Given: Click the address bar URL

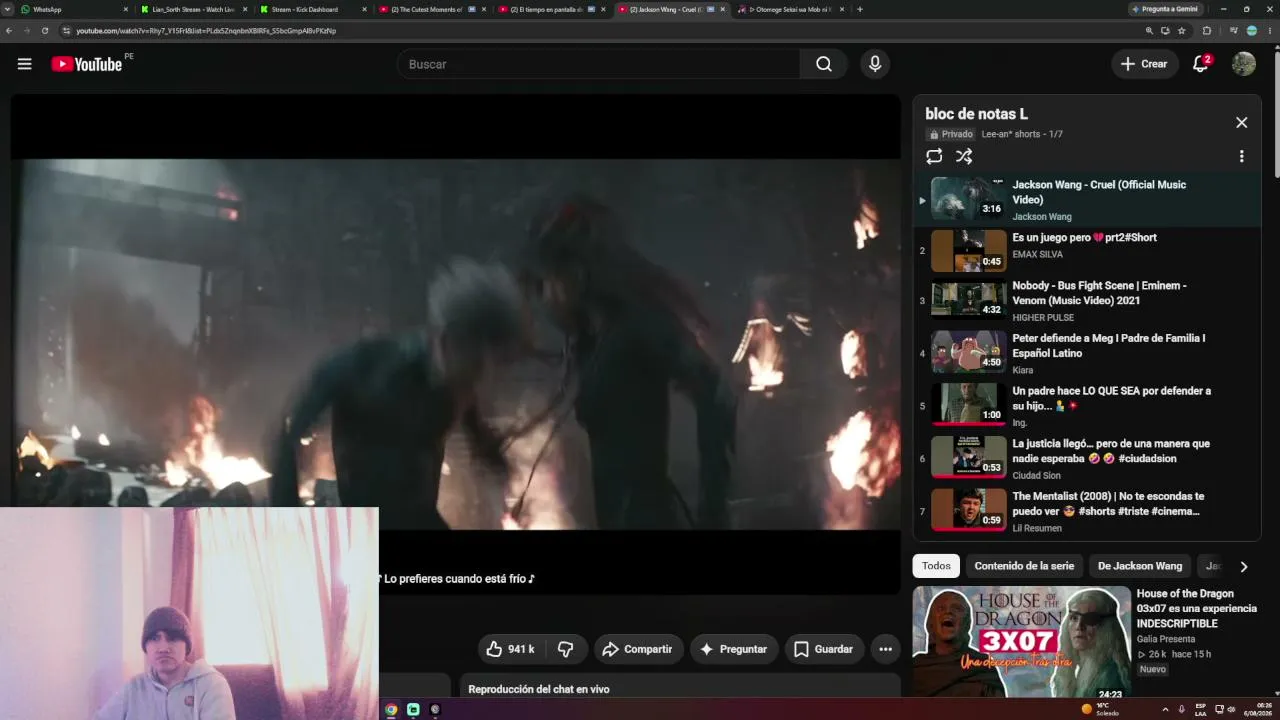Looking at the screenshot, I should 206,31.
